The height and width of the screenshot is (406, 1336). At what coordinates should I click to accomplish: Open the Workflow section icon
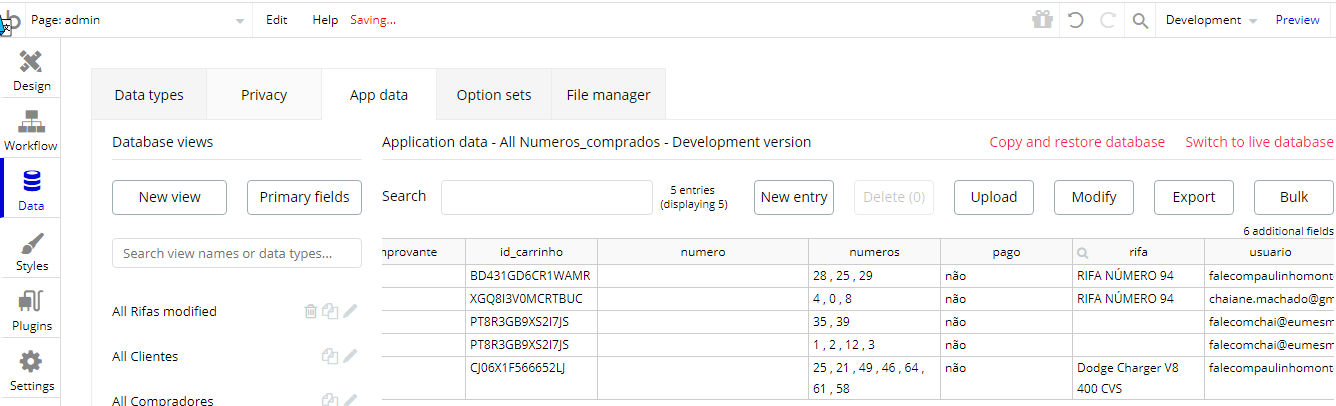(x=31, y=122)
